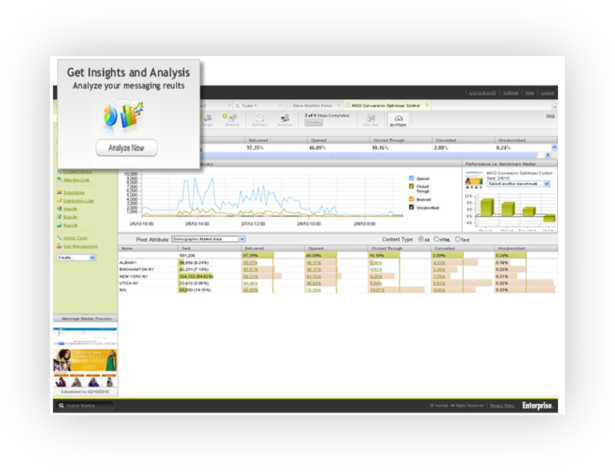
Task: Click the Subscribers sidebar icon
Action: (x=59, y=193)
